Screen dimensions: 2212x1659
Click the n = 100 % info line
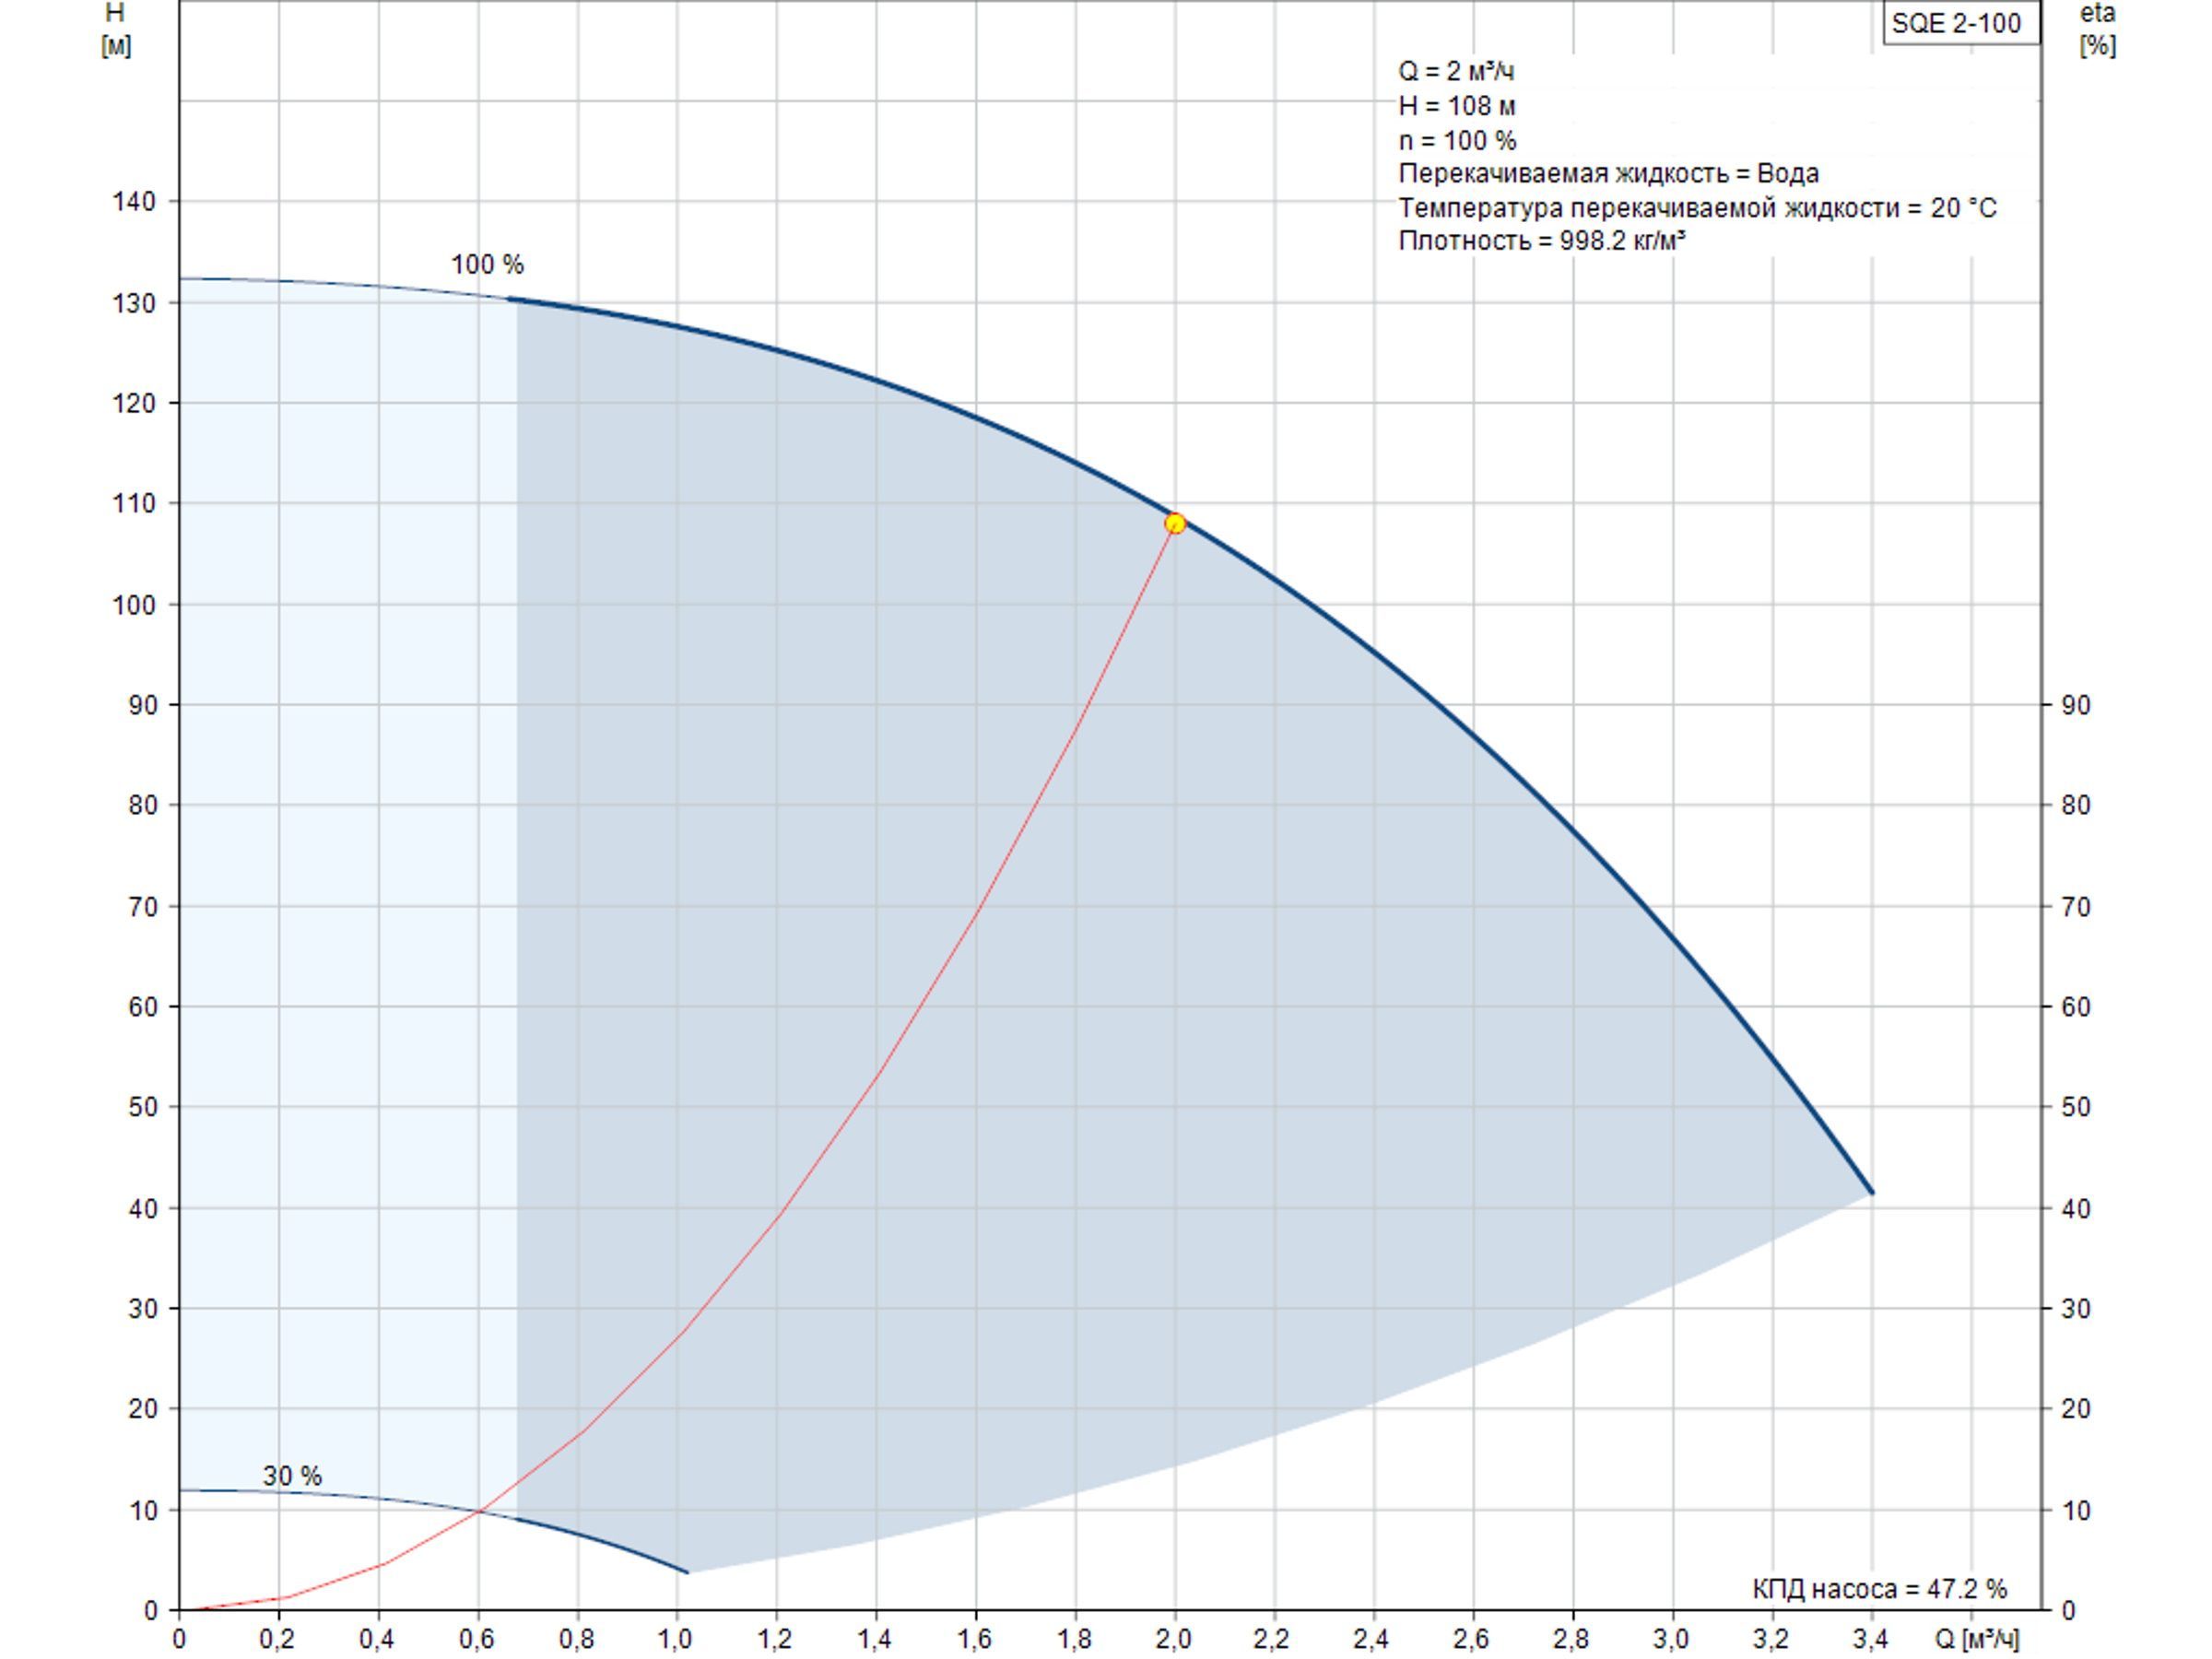(x=1457, y=140)
